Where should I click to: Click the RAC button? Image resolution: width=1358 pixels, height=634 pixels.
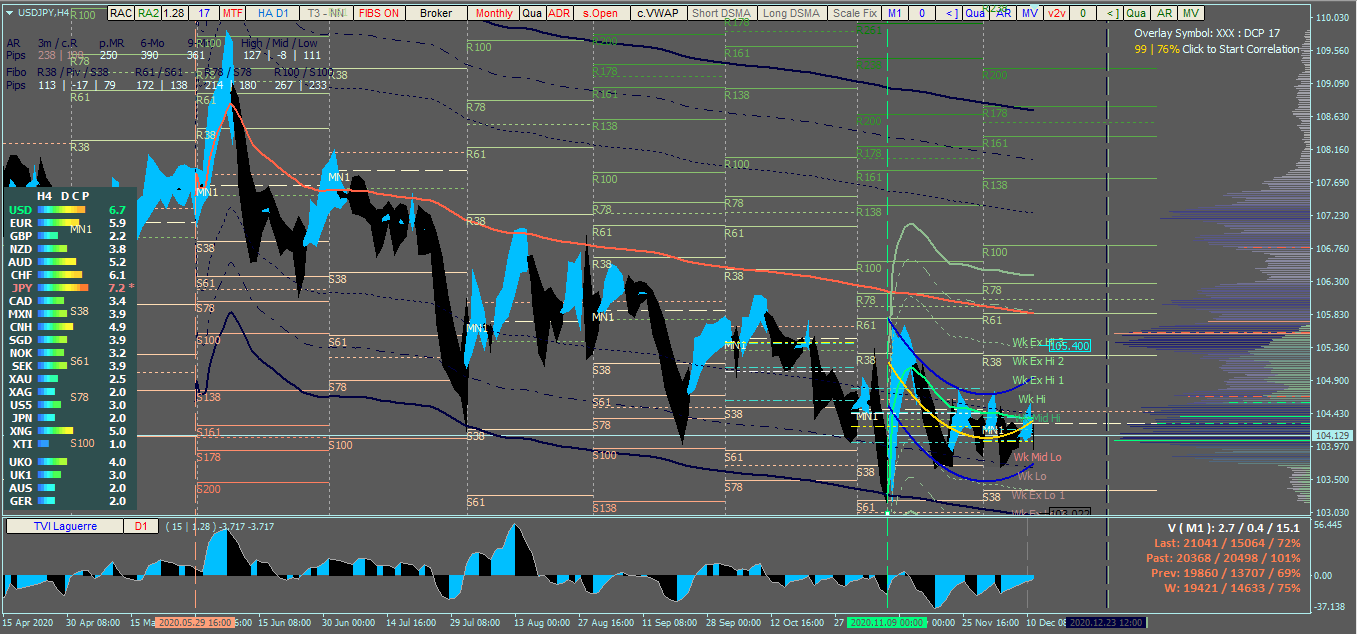[120, 13]
